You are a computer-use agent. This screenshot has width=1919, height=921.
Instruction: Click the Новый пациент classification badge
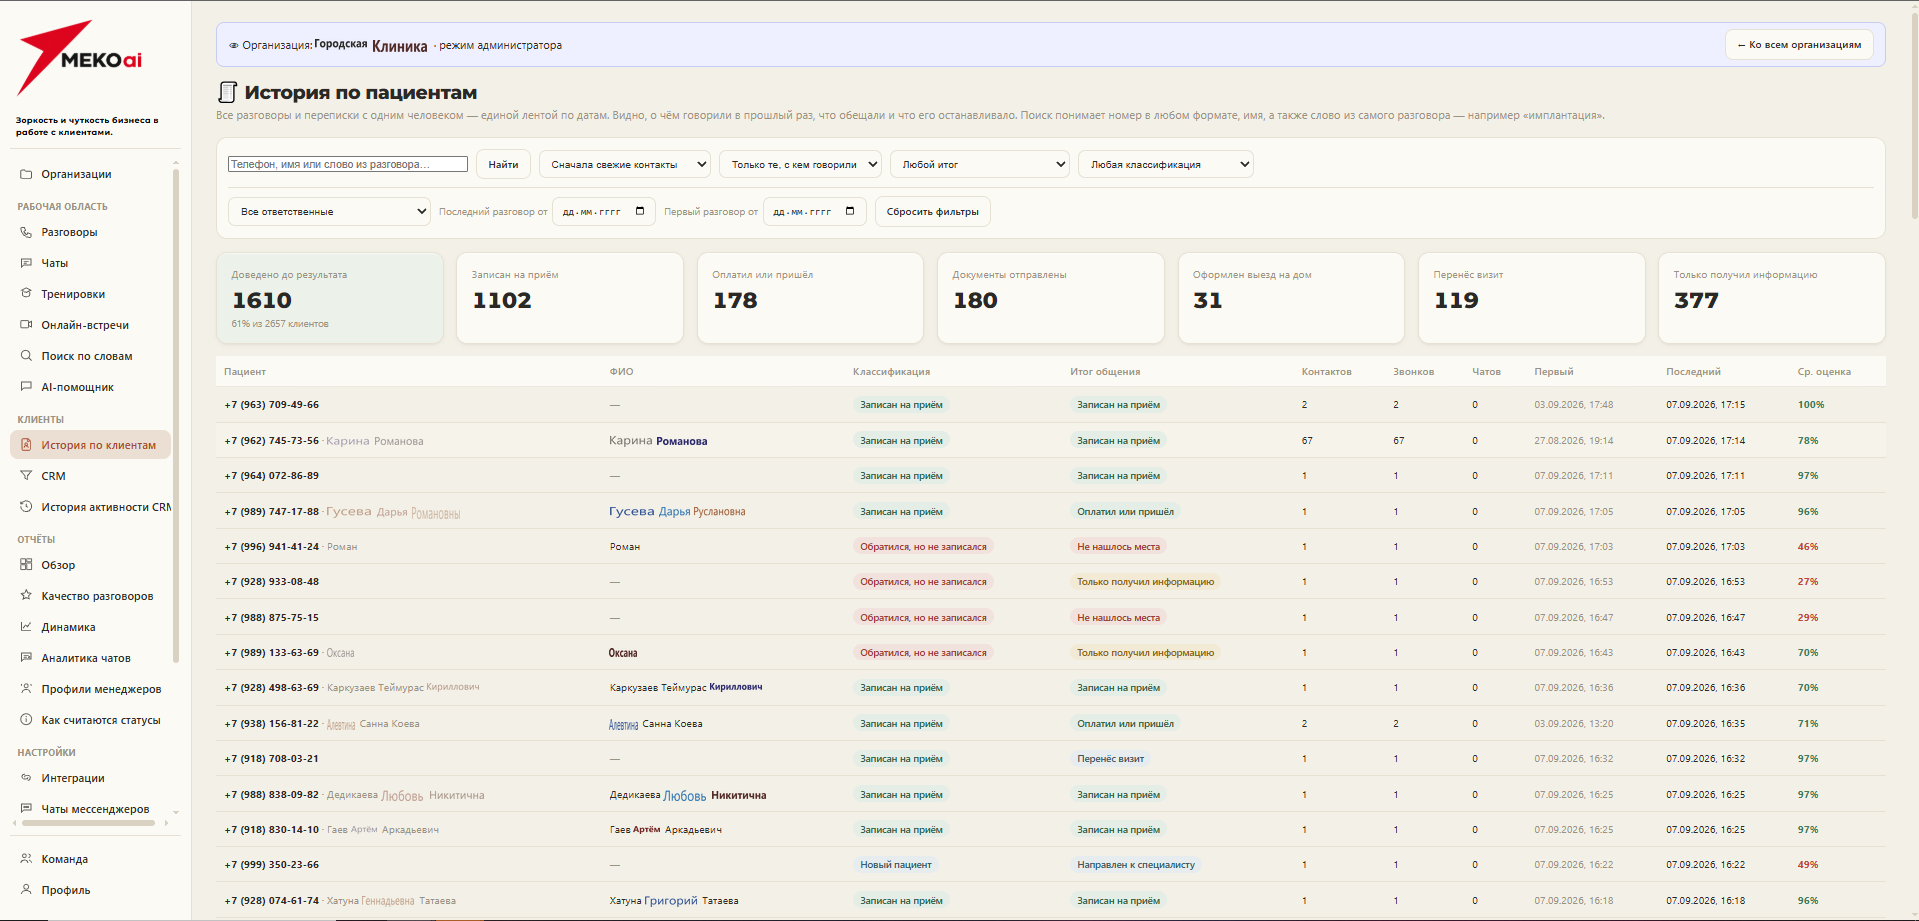click(896, 865)
